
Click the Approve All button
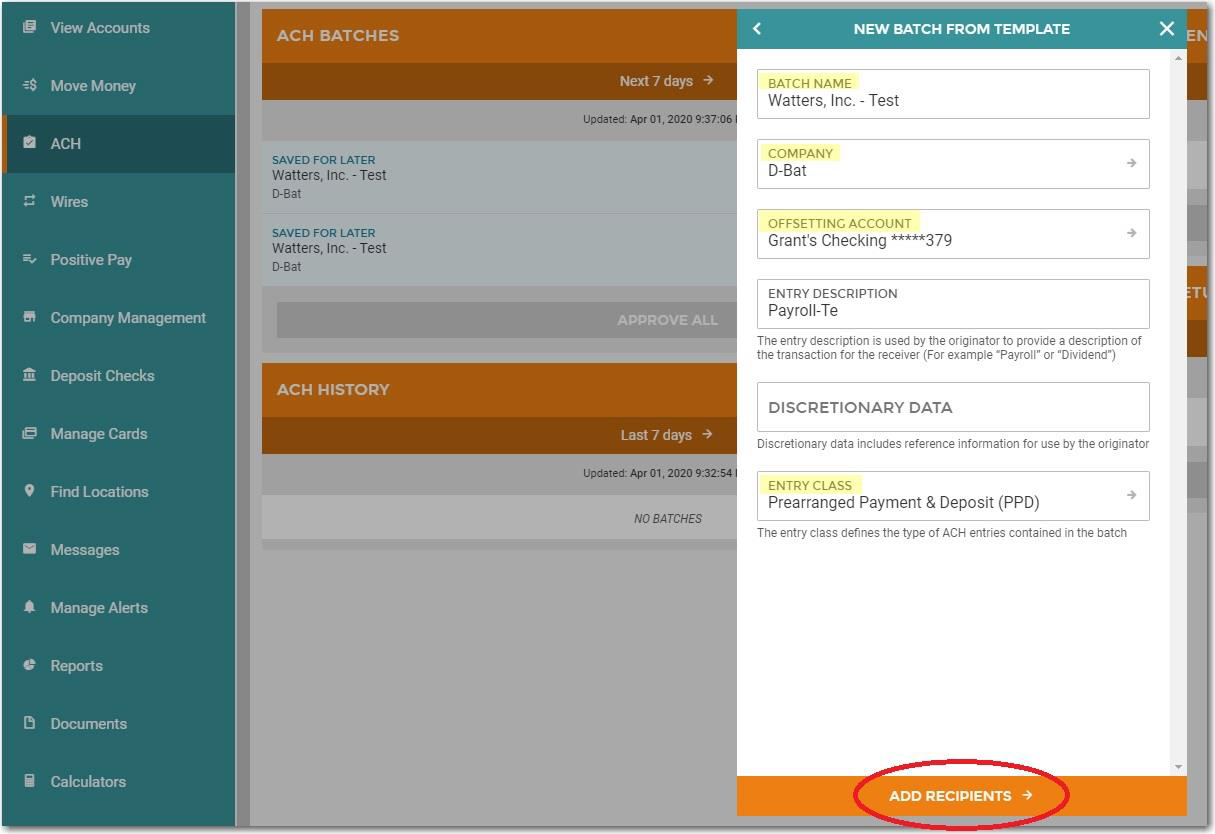tap(666, 320)
